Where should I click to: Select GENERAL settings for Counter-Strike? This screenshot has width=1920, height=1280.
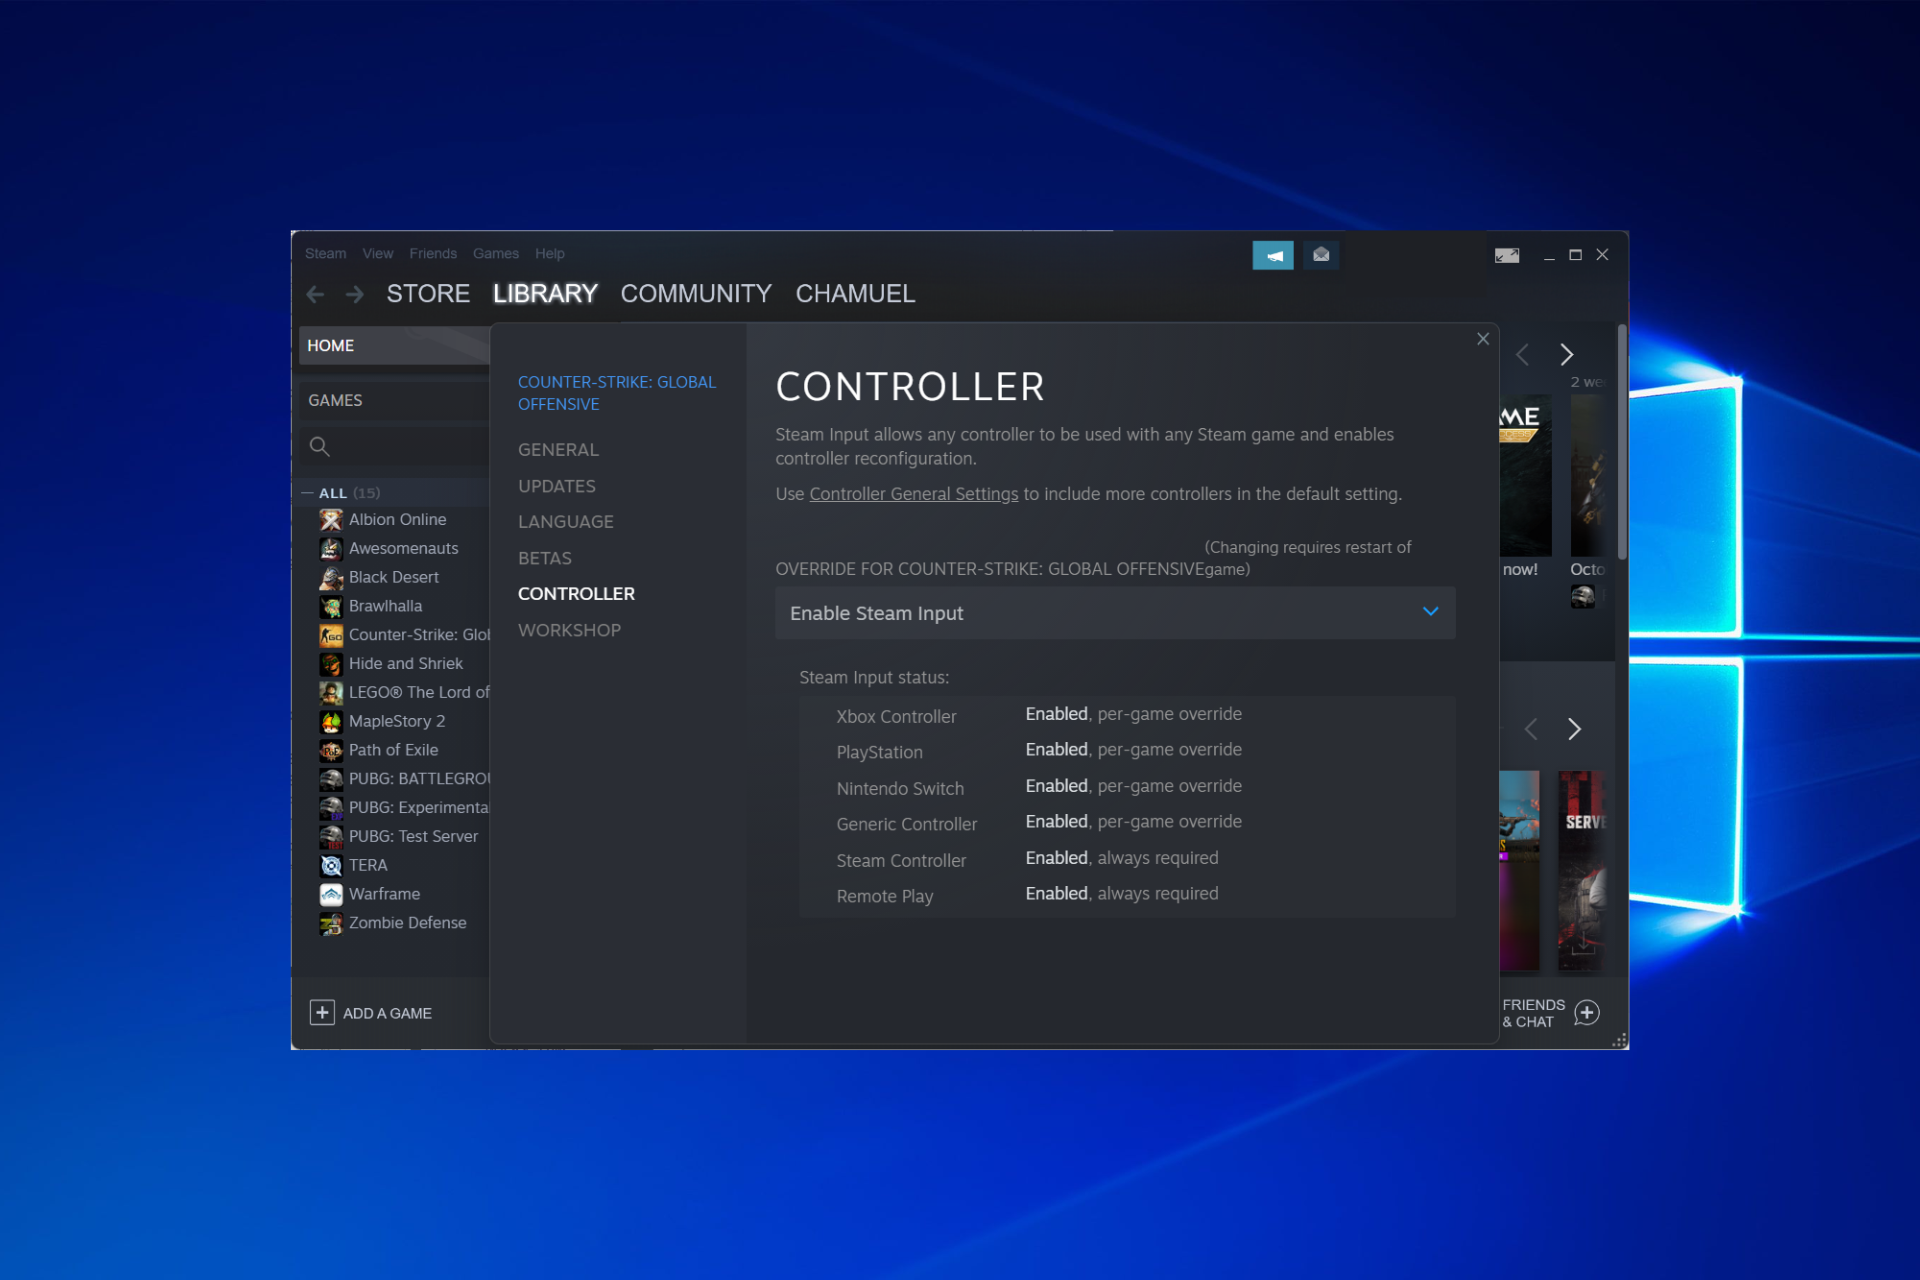(x=557, y=449)
